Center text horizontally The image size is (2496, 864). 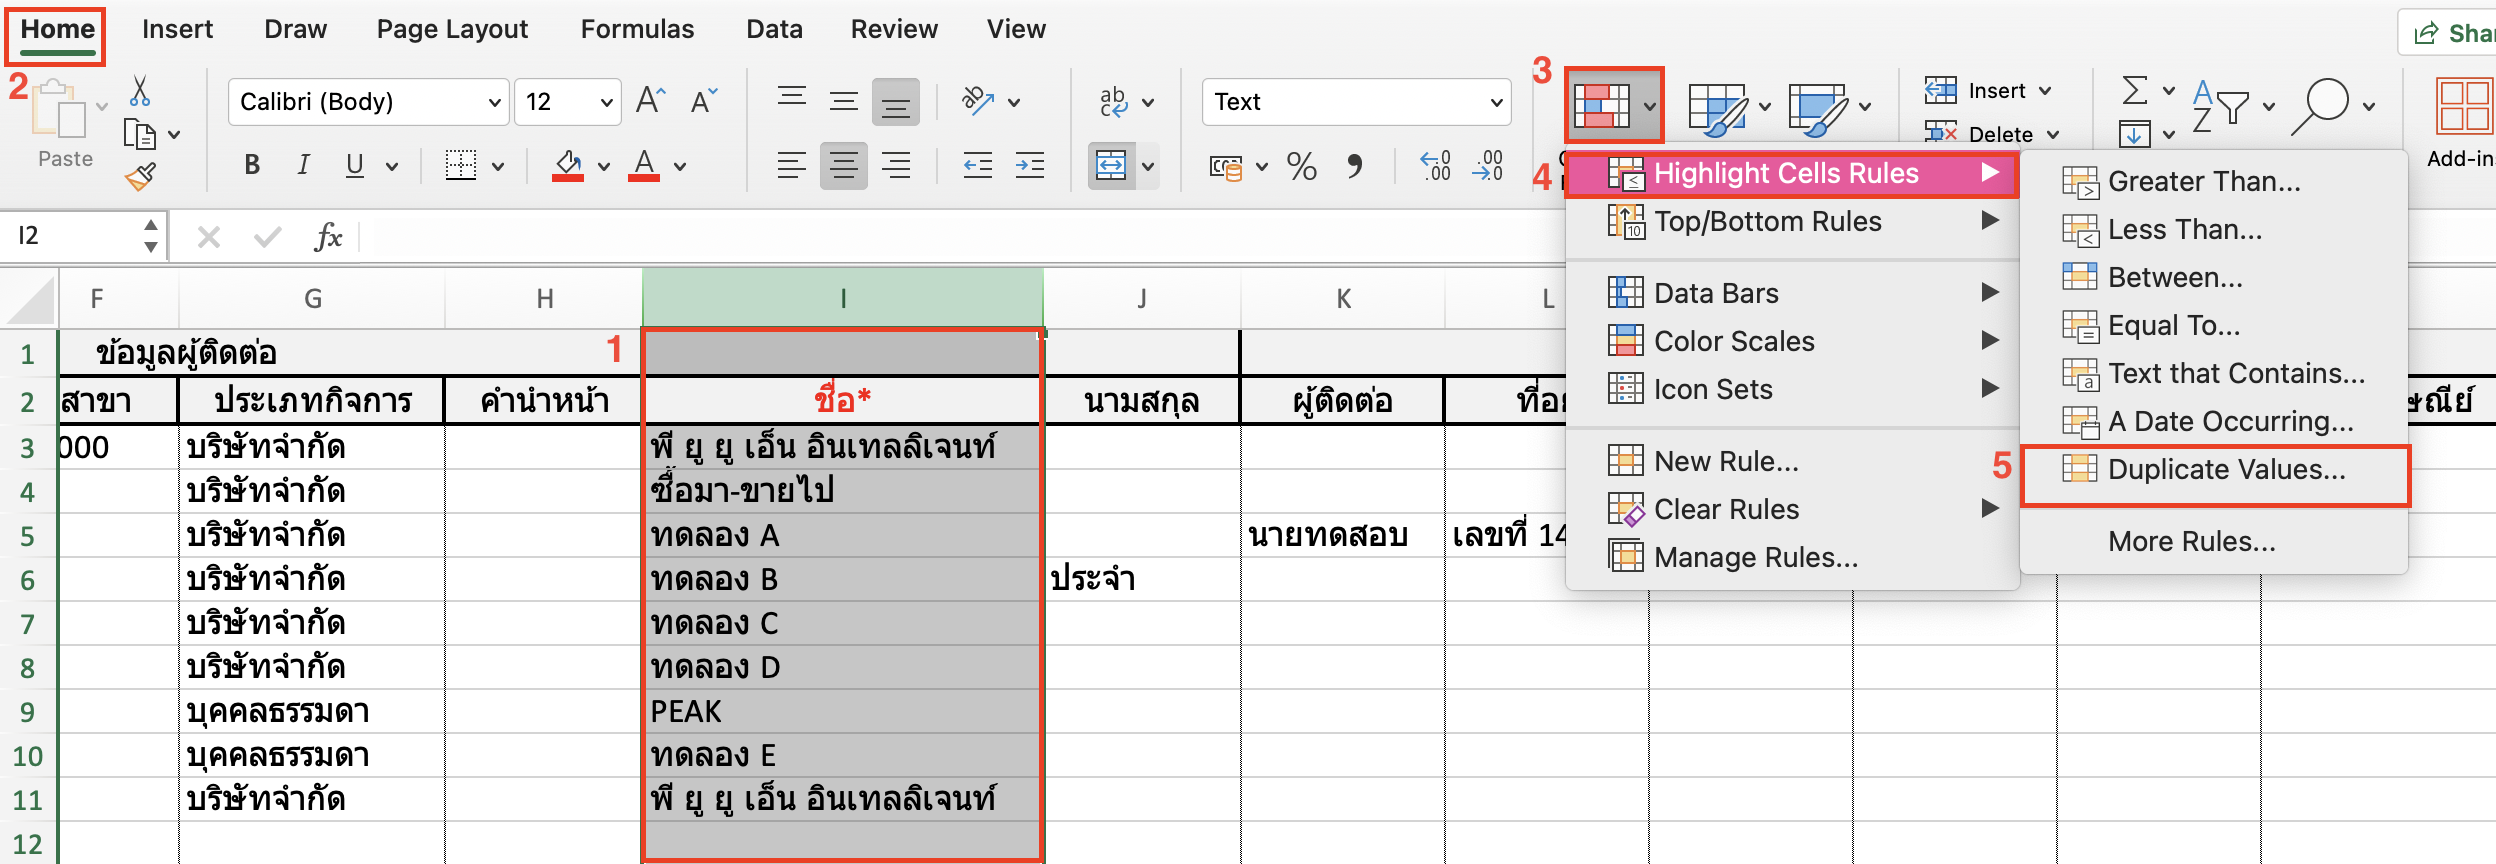click(844, 165)
